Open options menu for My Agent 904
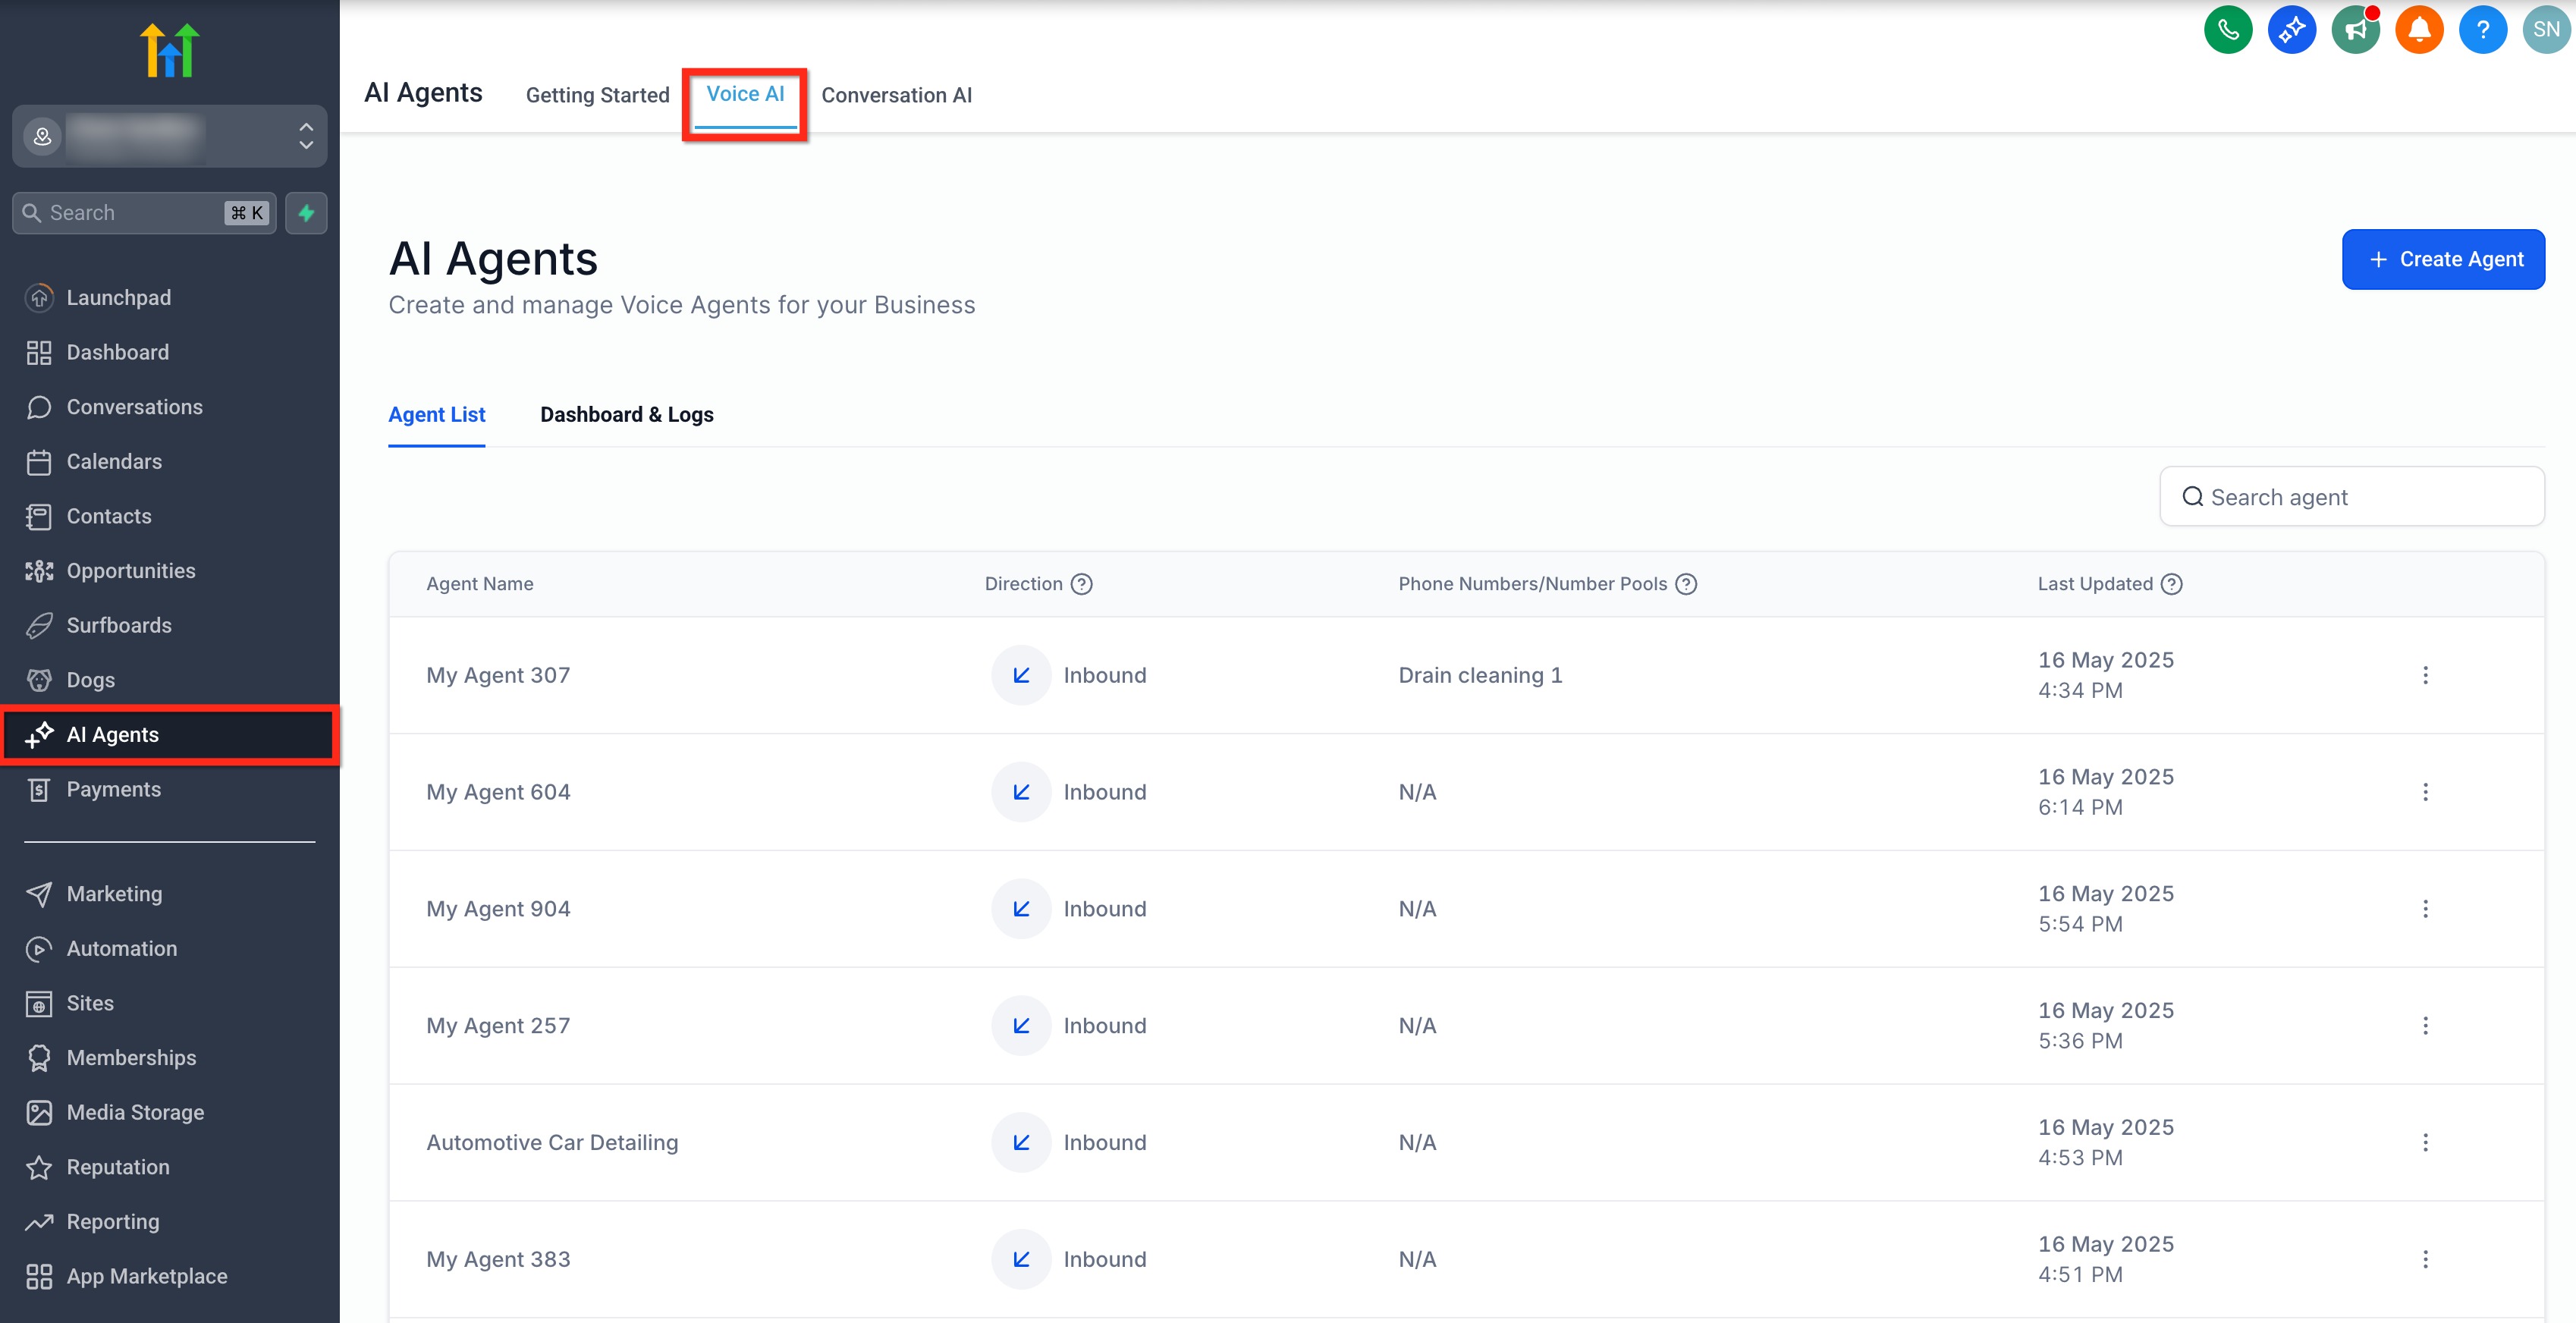Image resolution: width=2576 pixels, height=1323 pixels. click(2424, 909)
